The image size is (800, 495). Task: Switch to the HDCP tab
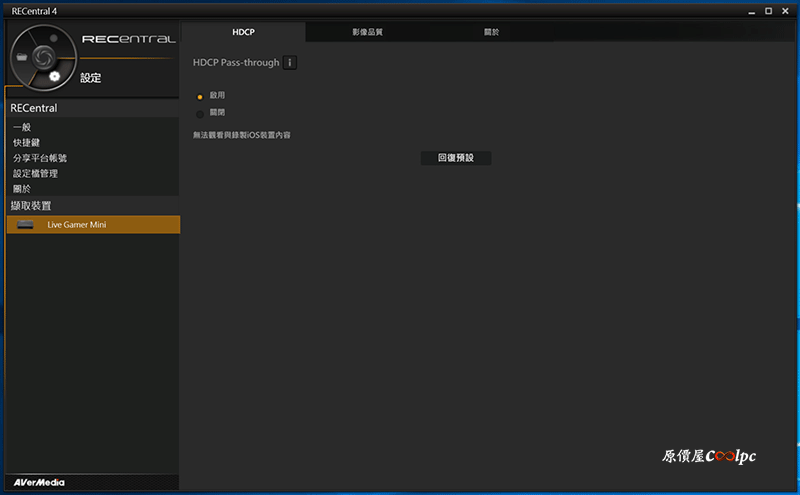(243, 32)
